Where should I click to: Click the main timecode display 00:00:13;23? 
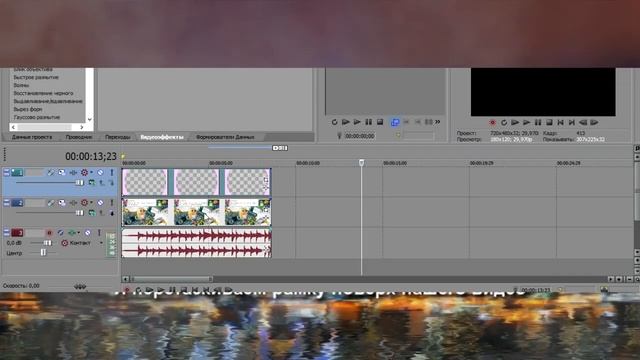(91, 156)
